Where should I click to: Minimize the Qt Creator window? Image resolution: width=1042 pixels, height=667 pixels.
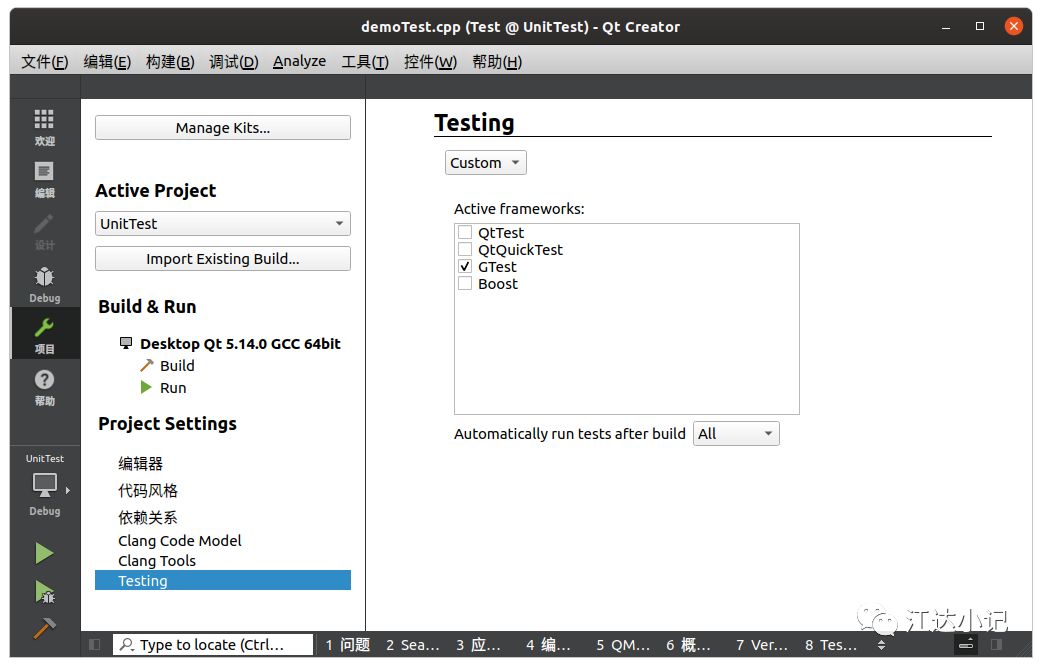(x=946, y=27)
